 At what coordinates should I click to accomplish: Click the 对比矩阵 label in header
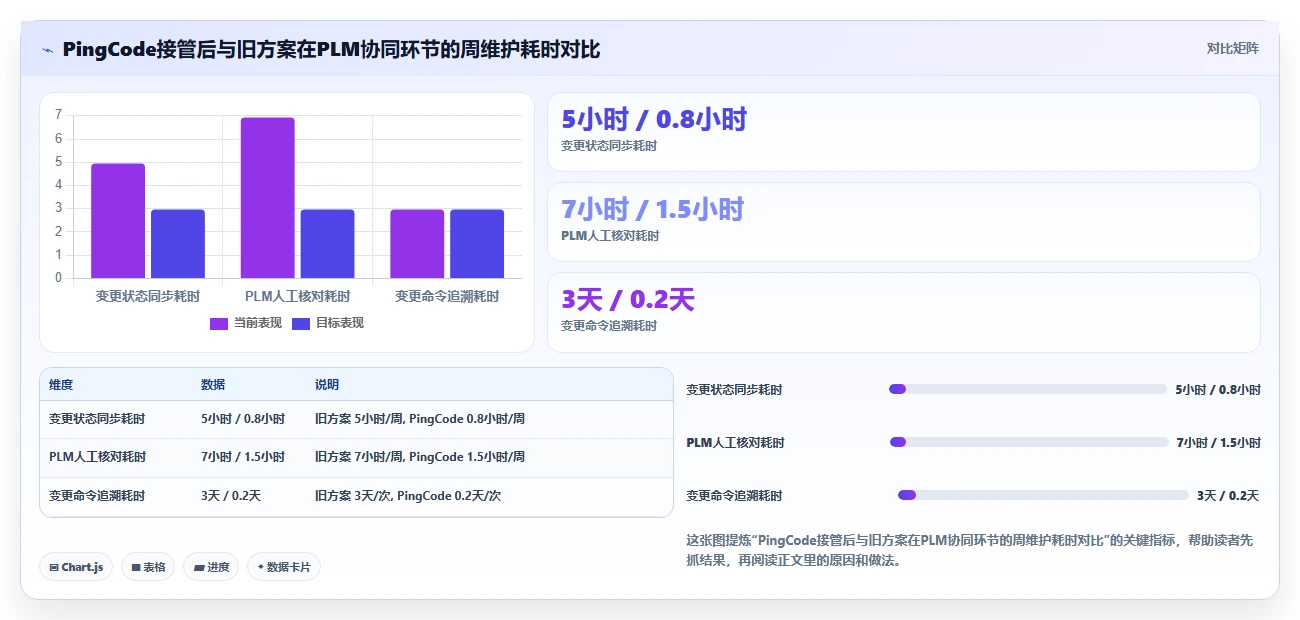(1232, 48)
